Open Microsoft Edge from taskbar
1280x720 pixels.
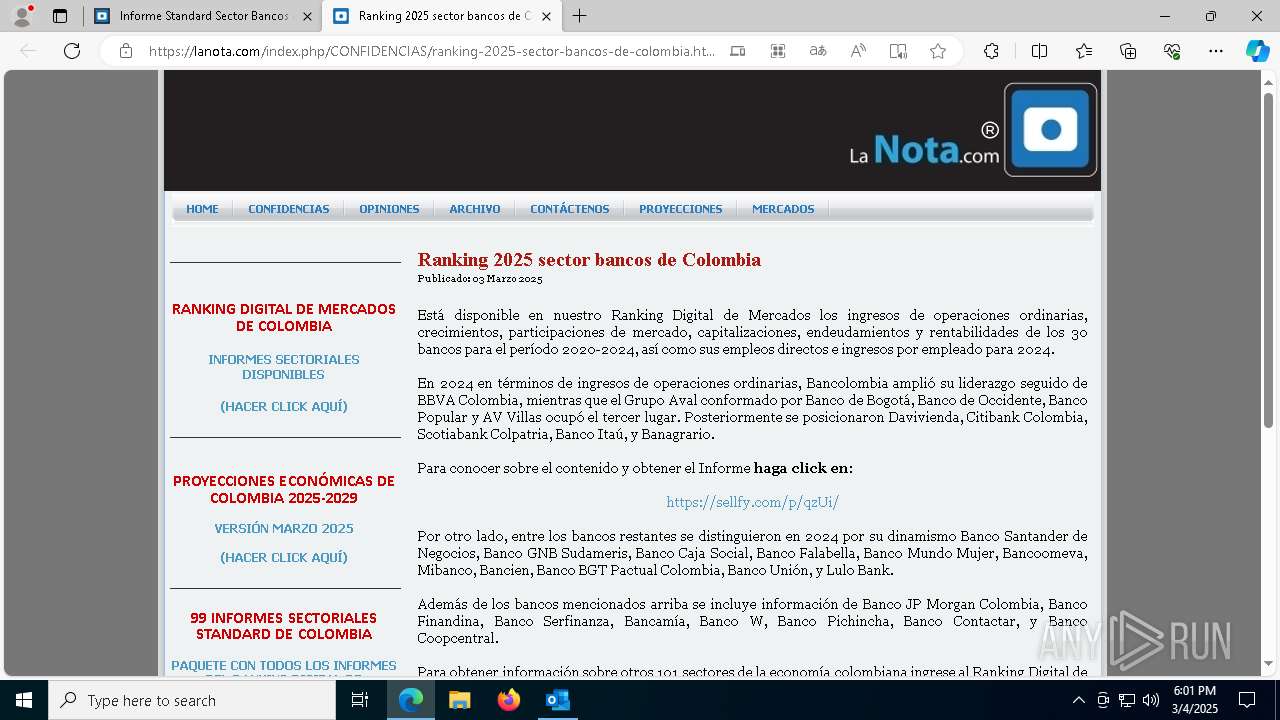[x=411, y=700]
